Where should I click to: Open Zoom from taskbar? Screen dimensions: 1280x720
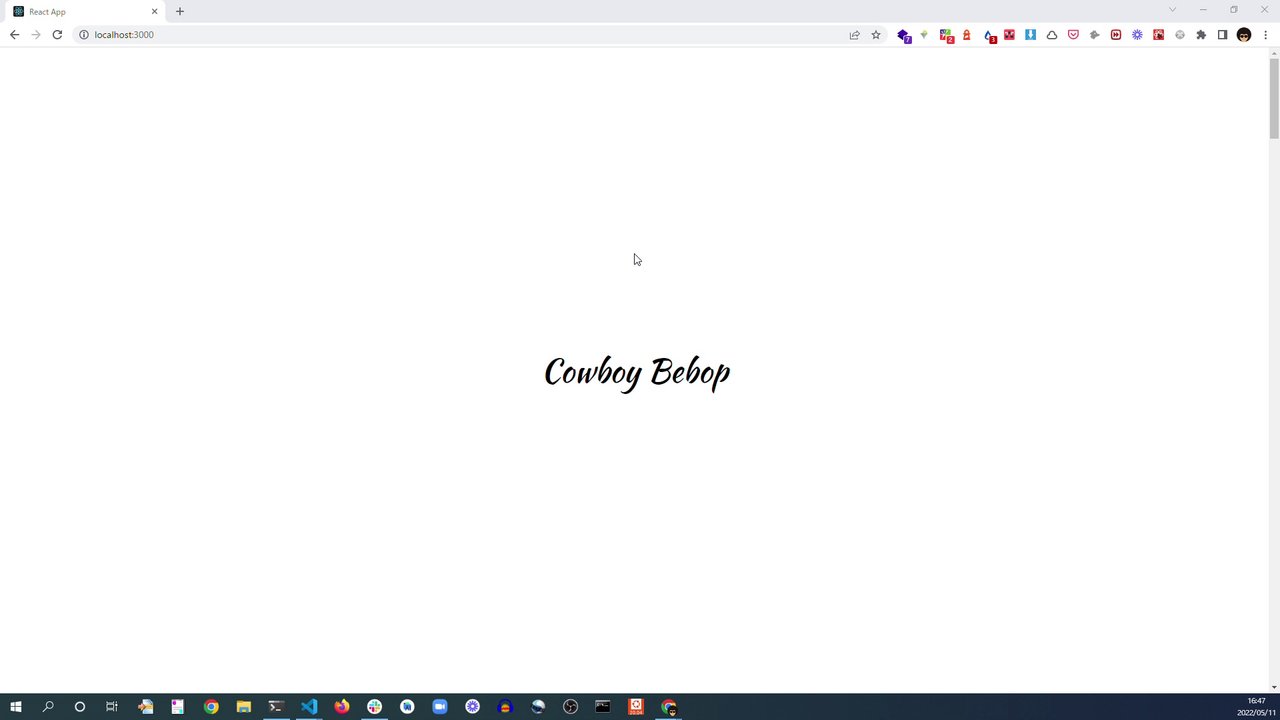pos(440,707)
